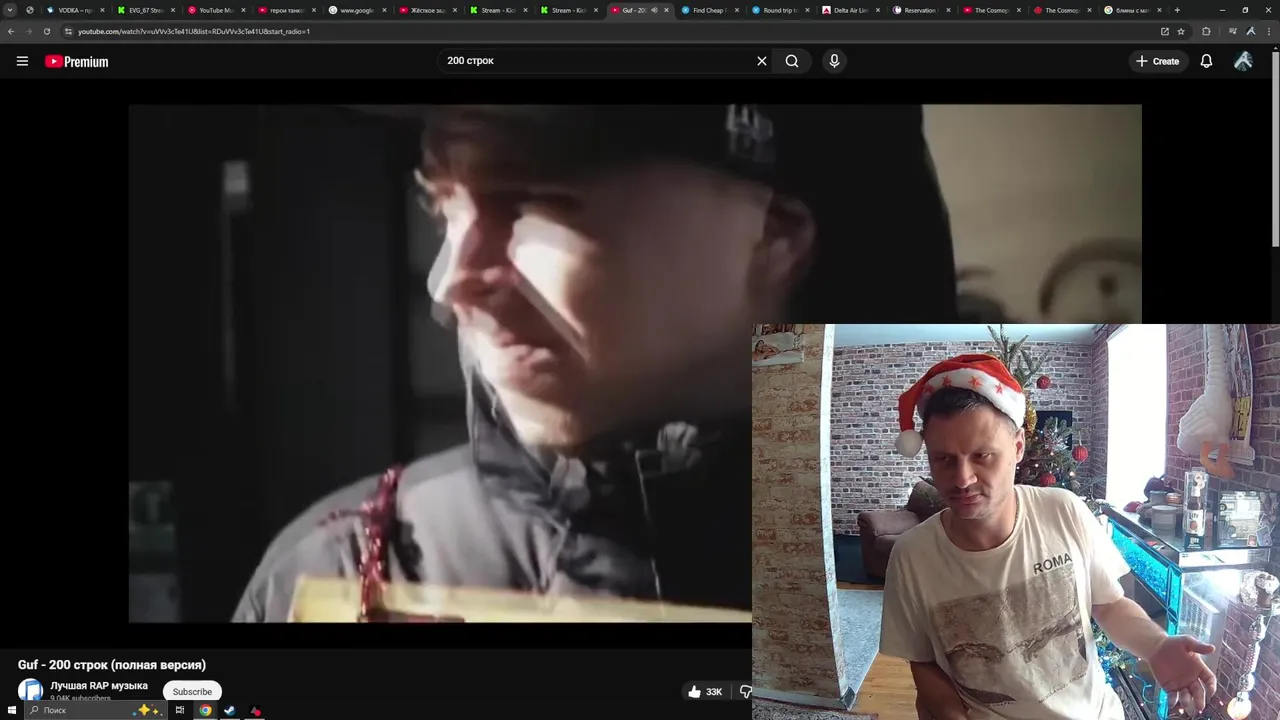Switch to the Reservation tab
Image resolution: width=1280 pixels, height=720 pixels.
coord(920,10)
